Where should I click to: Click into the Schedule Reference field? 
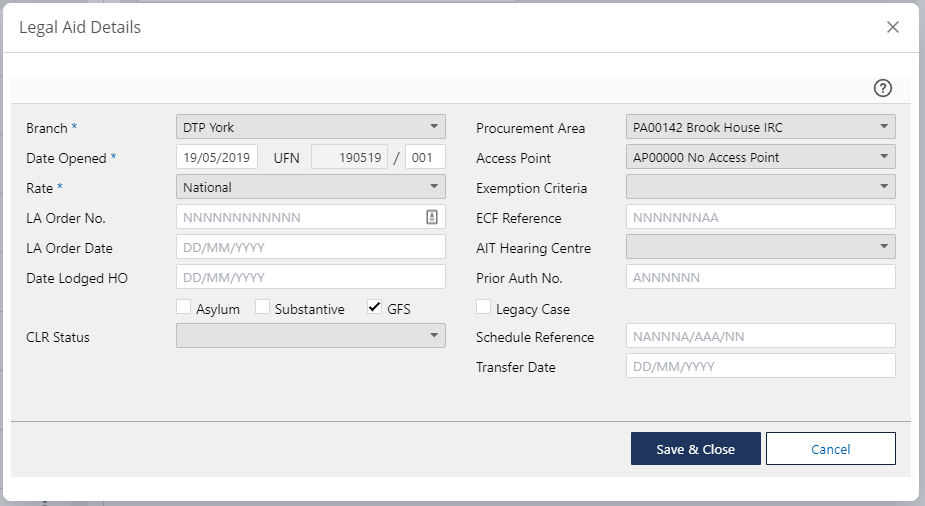tap(760, 337)
